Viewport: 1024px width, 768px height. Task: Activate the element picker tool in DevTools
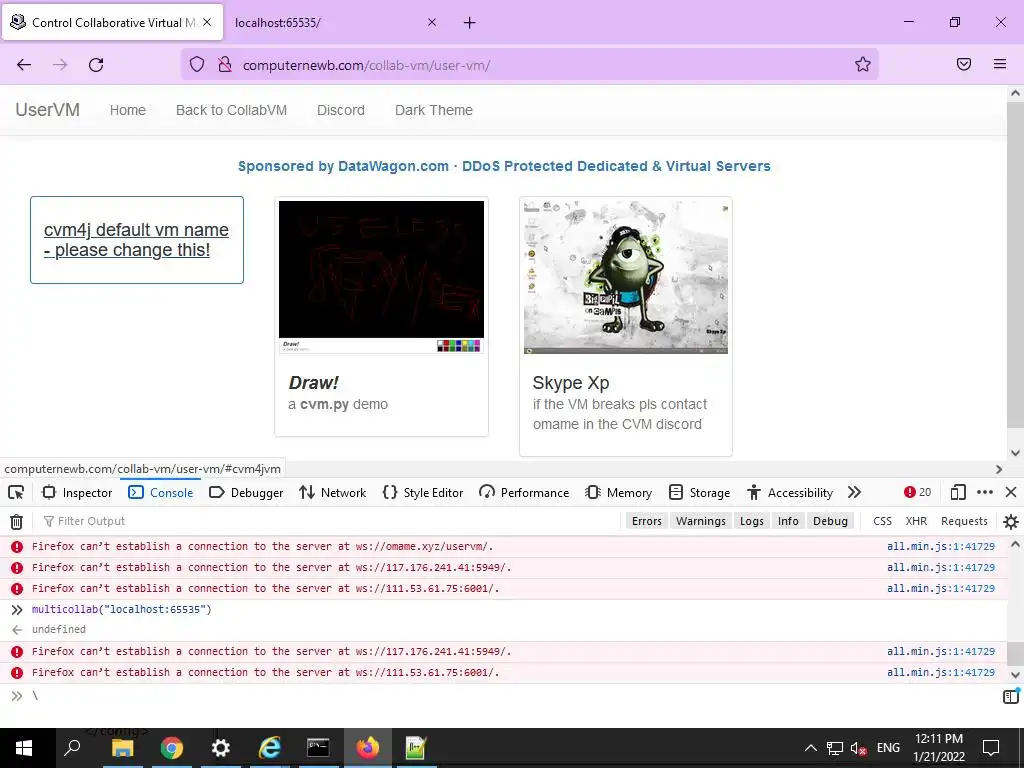click(x=16, y=492)
